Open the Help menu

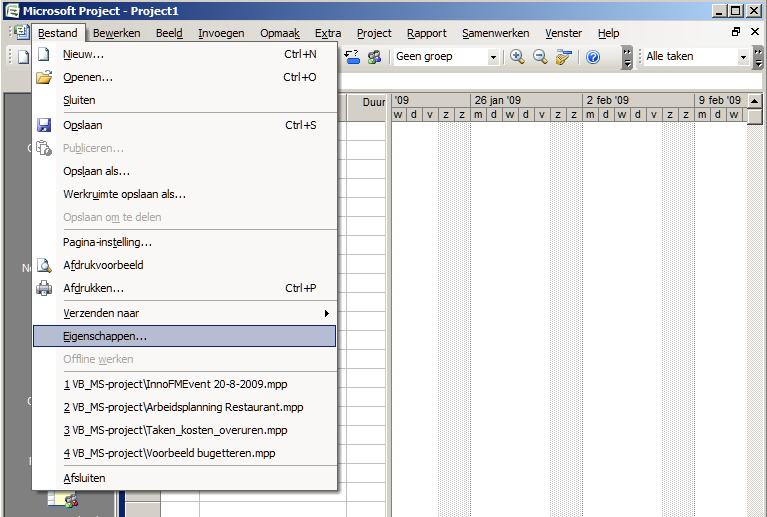[x=609, y=33]
